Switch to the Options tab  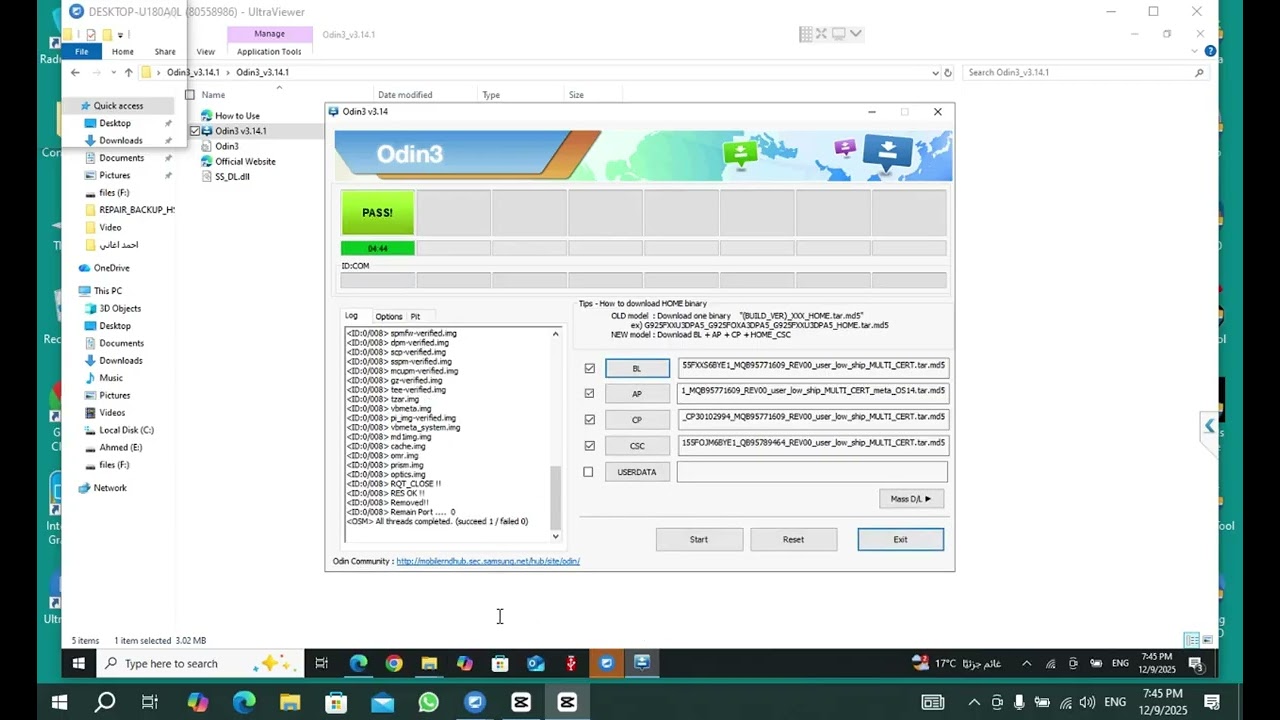pyautogui.click(x=389, y=316)
